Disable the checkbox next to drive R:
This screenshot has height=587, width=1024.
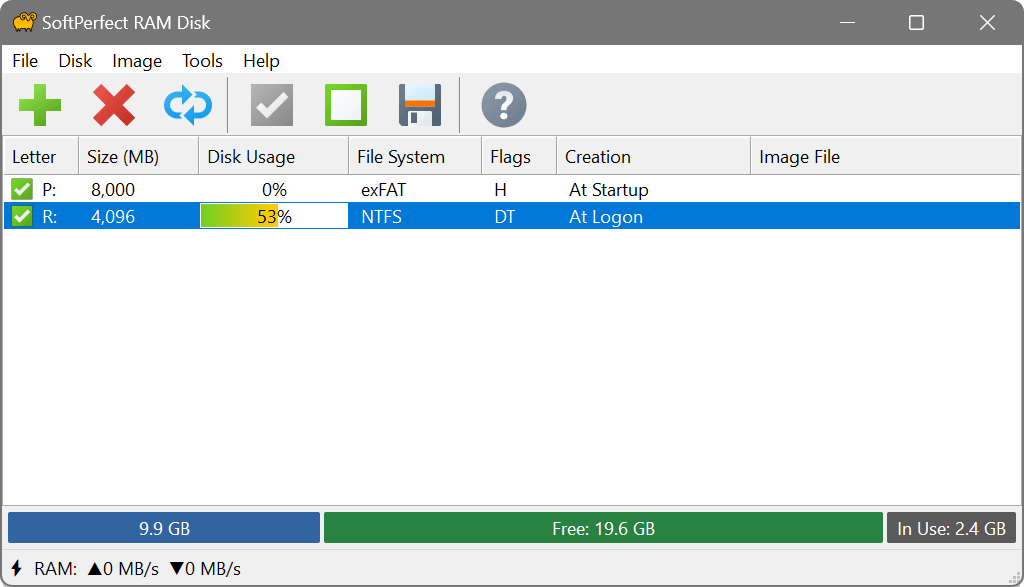click(21, 215)
